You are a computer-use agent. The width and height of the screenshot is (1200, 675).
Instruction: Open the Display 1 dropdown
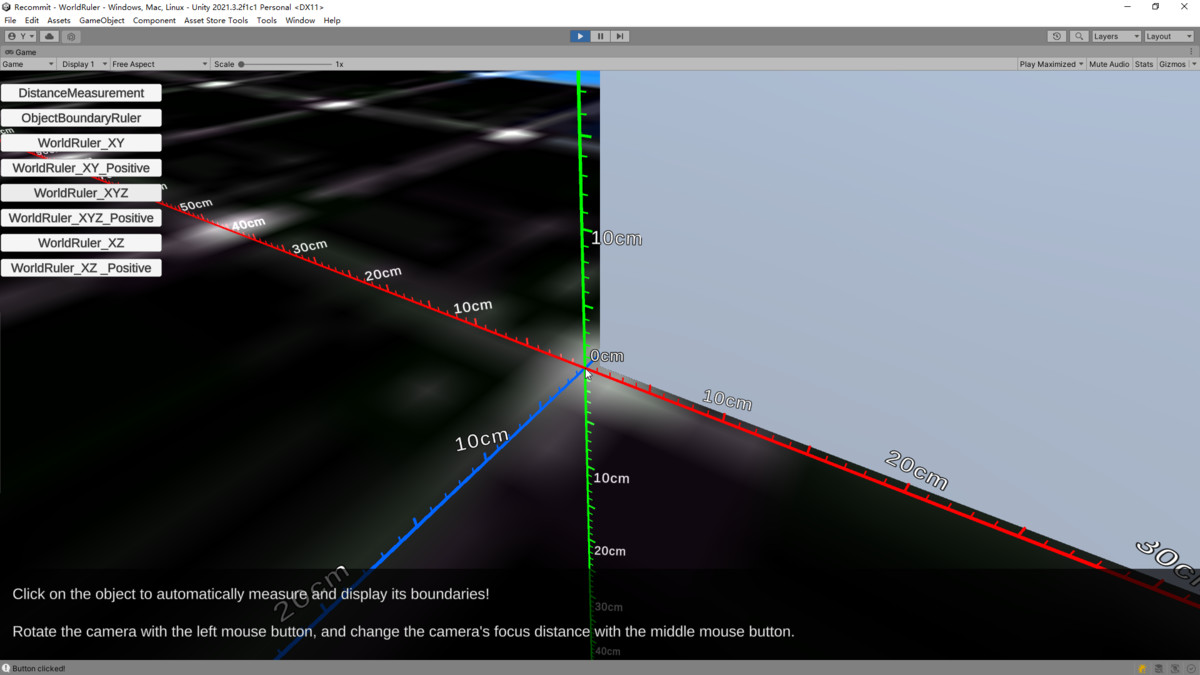tap(83, 64)
